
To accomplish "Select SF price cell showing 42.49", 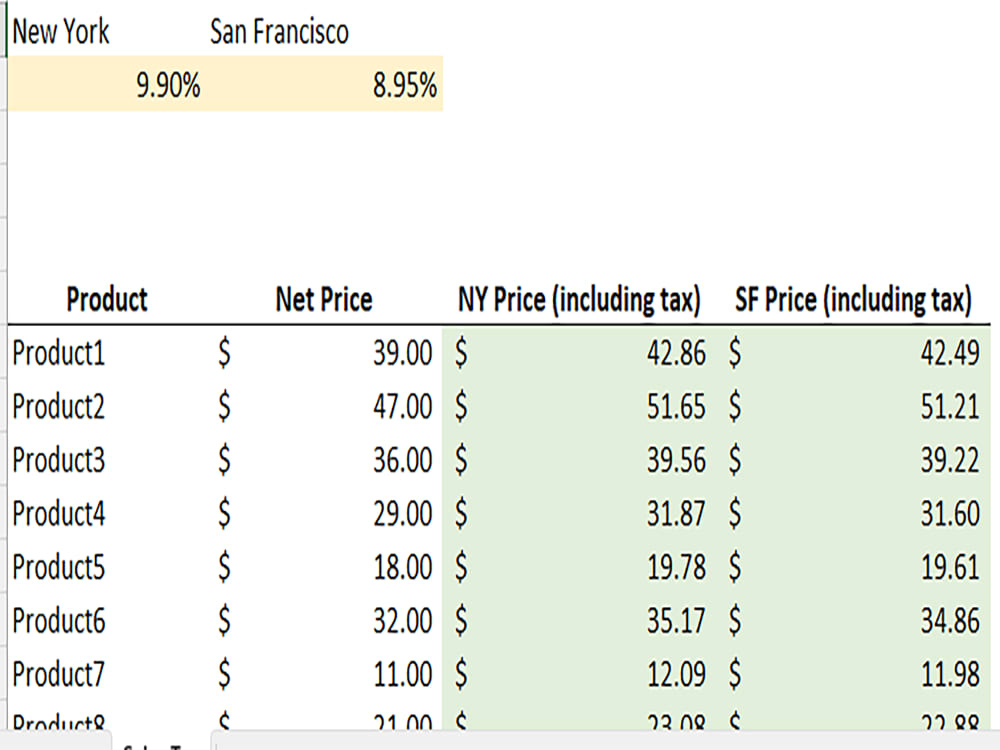I will (950, 353).
